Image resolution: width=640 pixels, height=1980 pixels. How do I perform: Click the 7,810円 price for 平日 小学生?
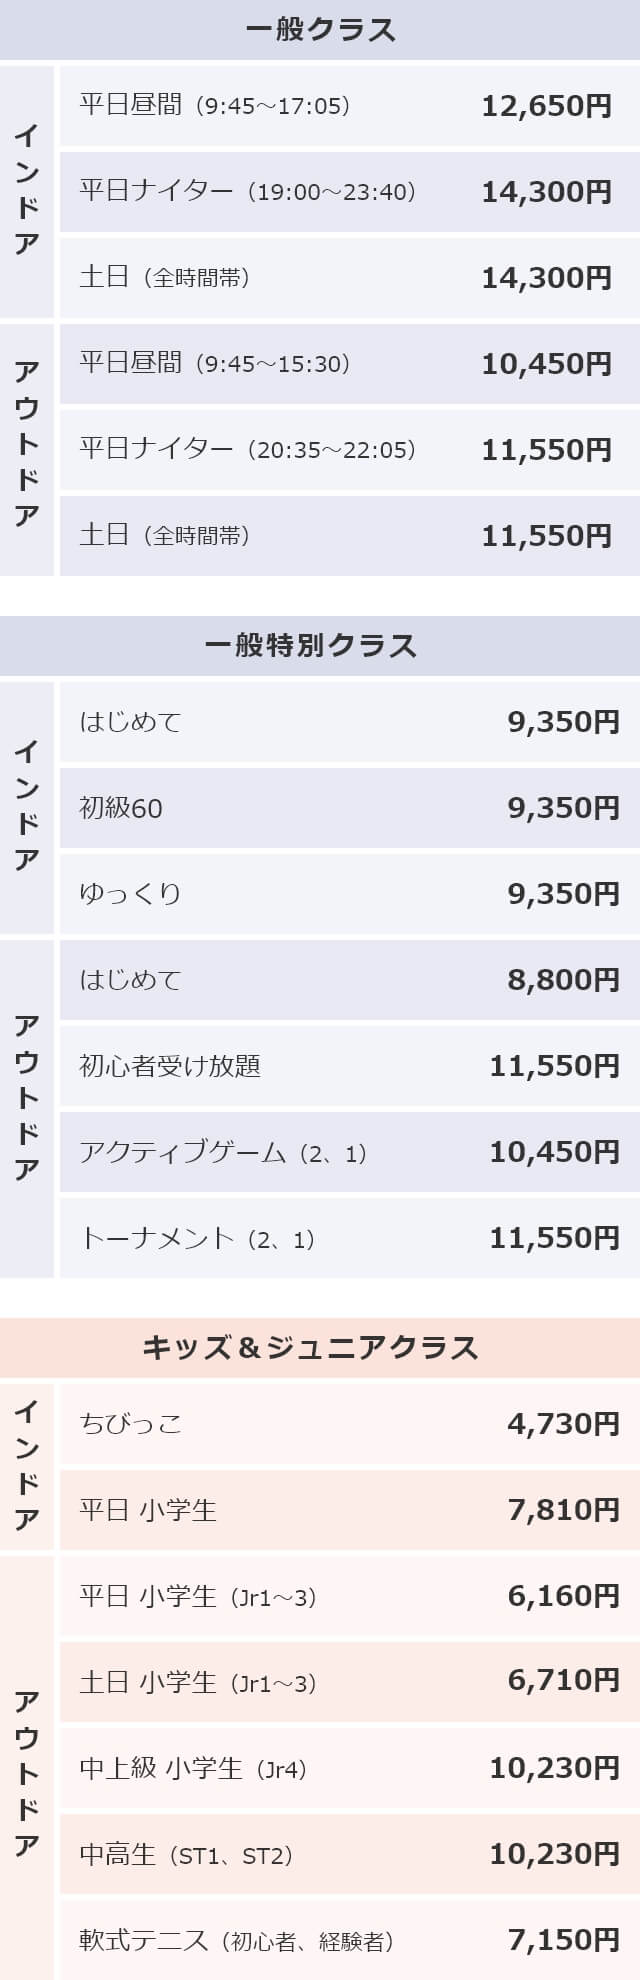point(563,1509)
